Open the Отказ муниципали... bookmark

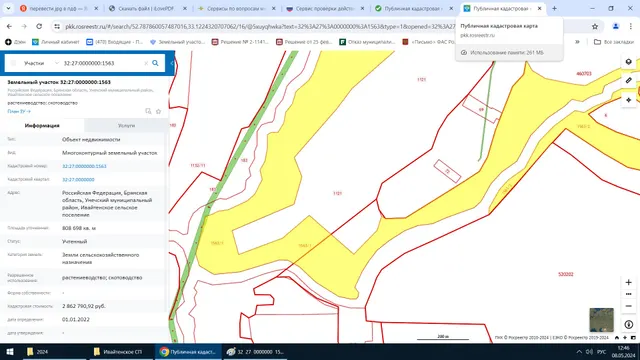tap(368, 42)
